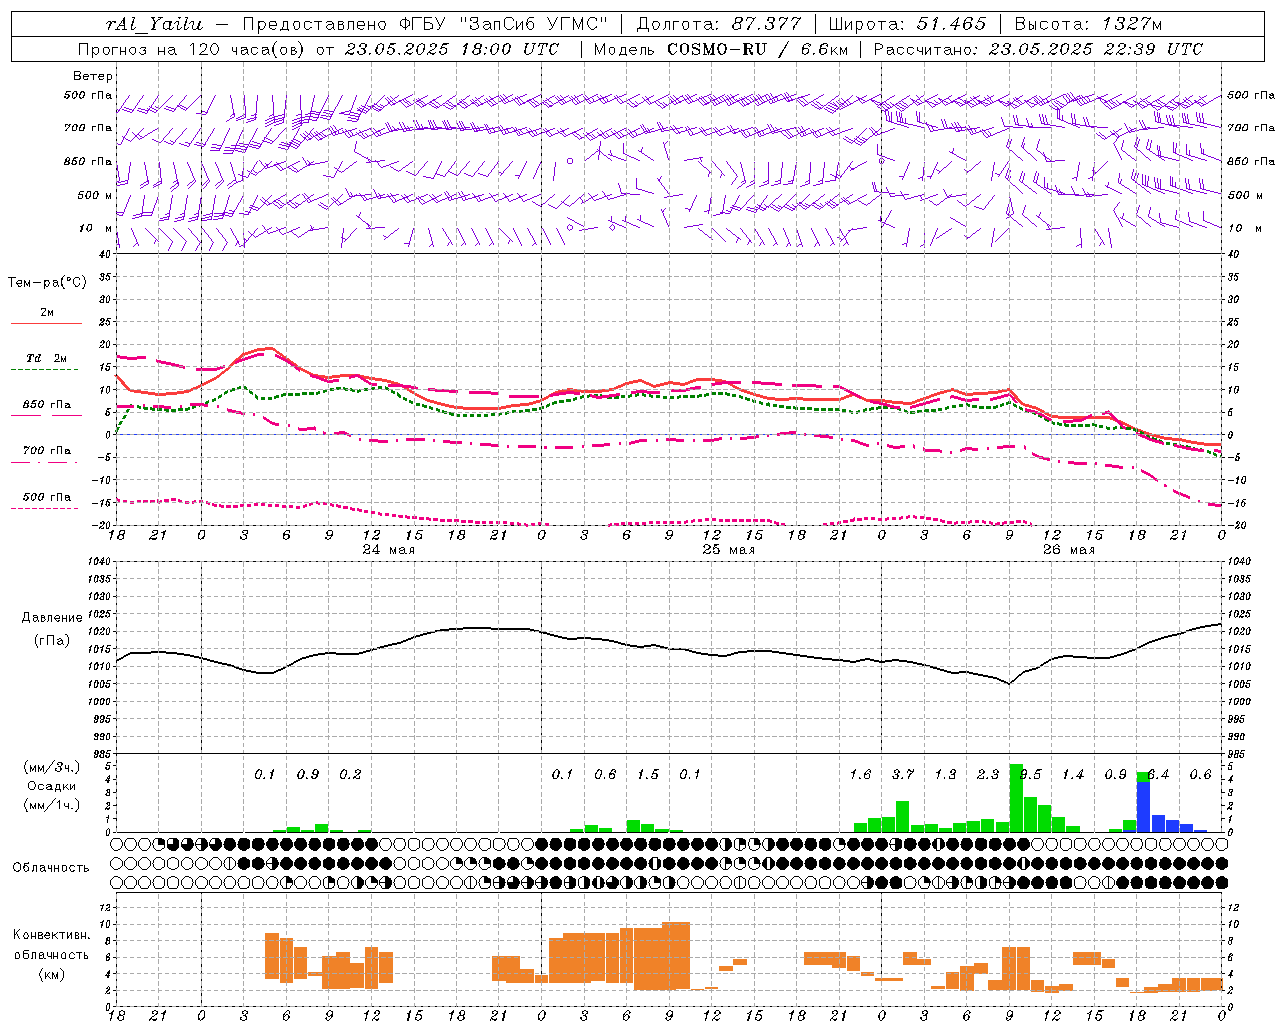Select the 3.7 precipitation total

click(x=903, y=775)
